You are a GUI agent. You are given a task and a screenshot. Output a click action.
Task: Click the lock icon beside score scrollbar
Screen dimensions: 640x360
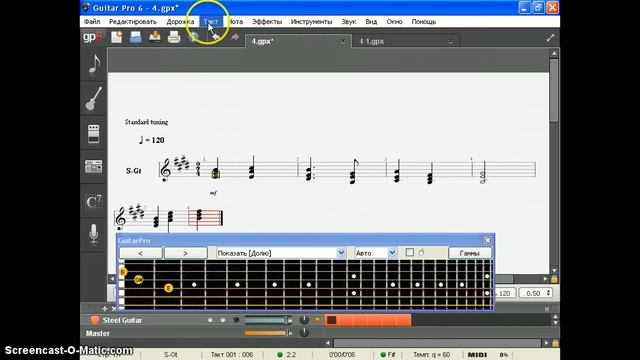point(554,279)
